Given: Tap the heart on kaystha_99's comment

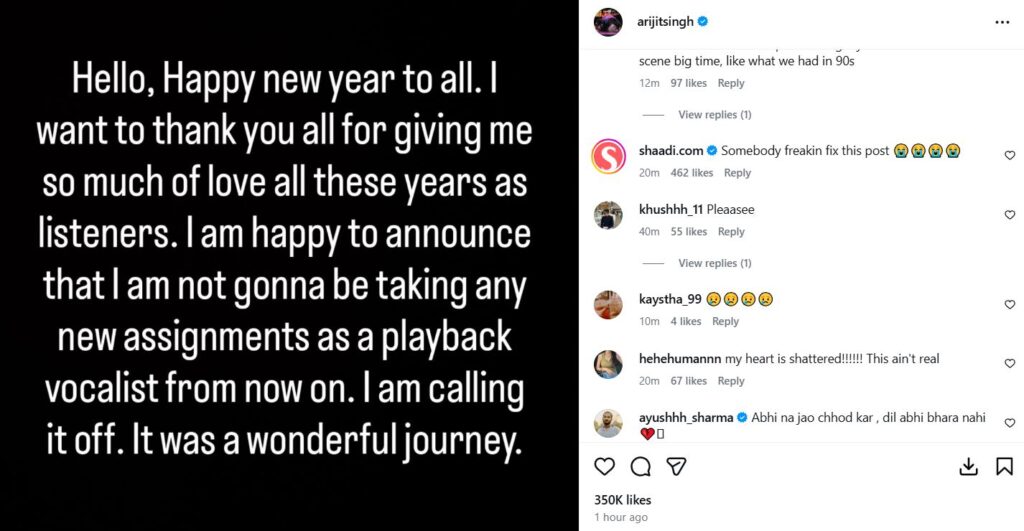Looking at the screenshot, I should coord(1009,304).
